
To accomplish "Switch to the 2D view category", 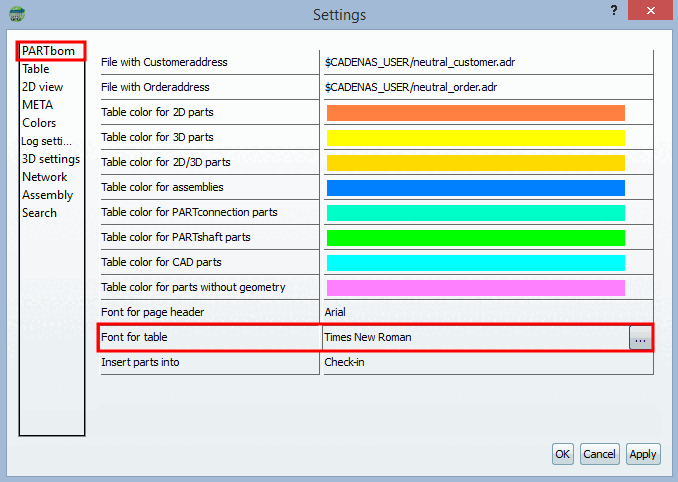I will click(x=42, y=87).
